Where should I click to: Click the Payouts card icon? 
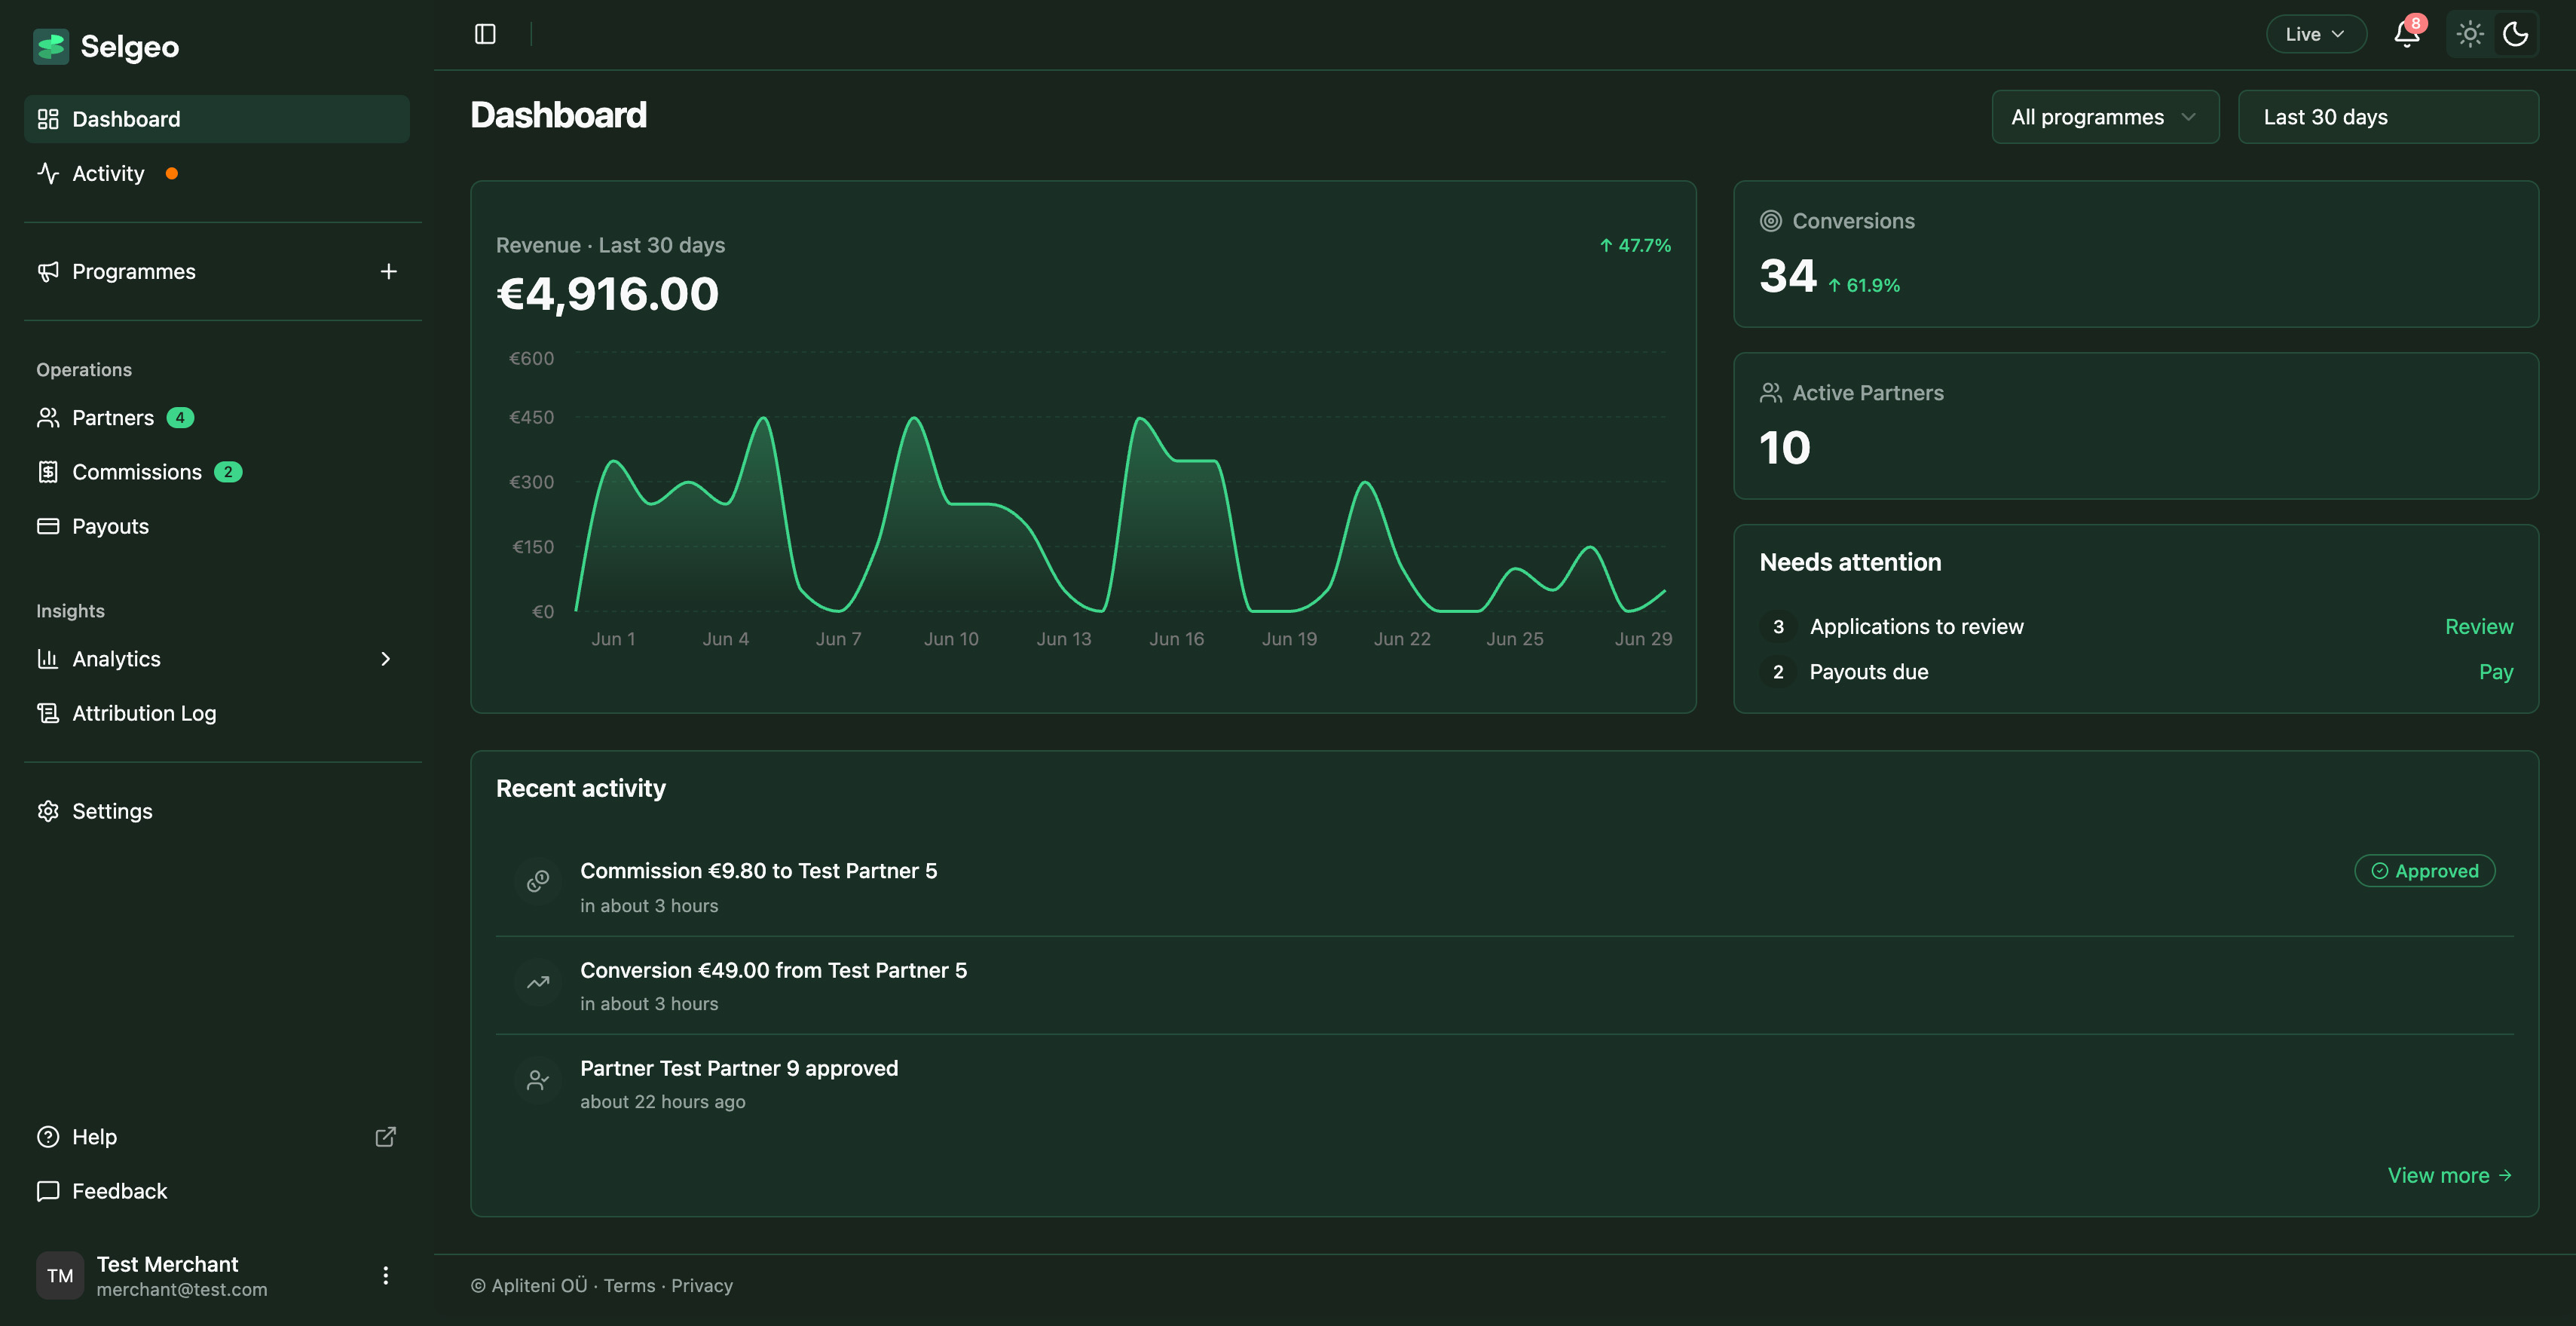coord(48,526)
